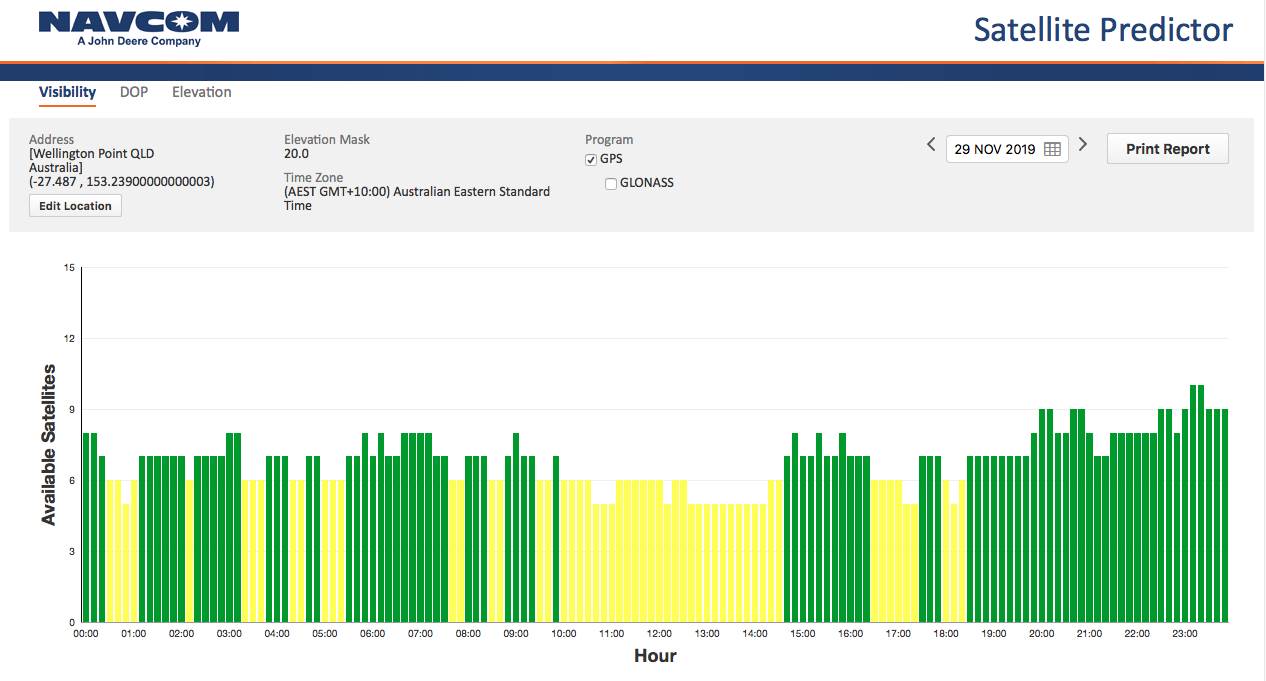
Task: Open the calendar picker icon in date field
Action: tap(1052, 149)
